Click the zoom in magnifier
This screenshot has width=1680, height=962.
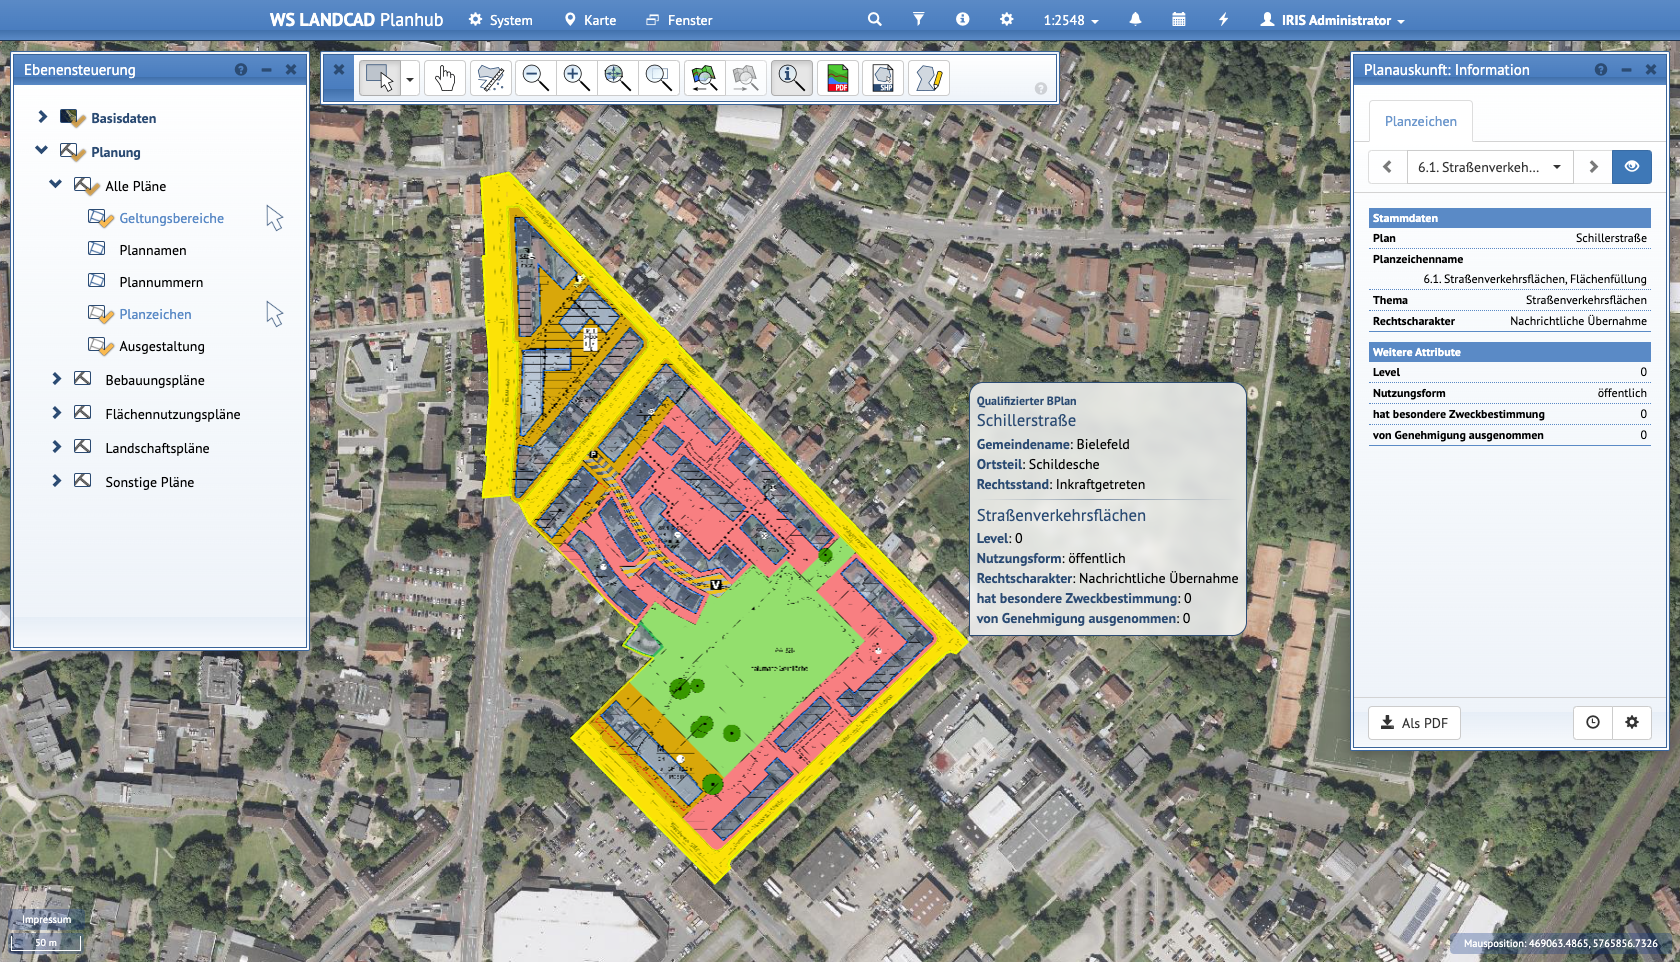tap(576, 78)
